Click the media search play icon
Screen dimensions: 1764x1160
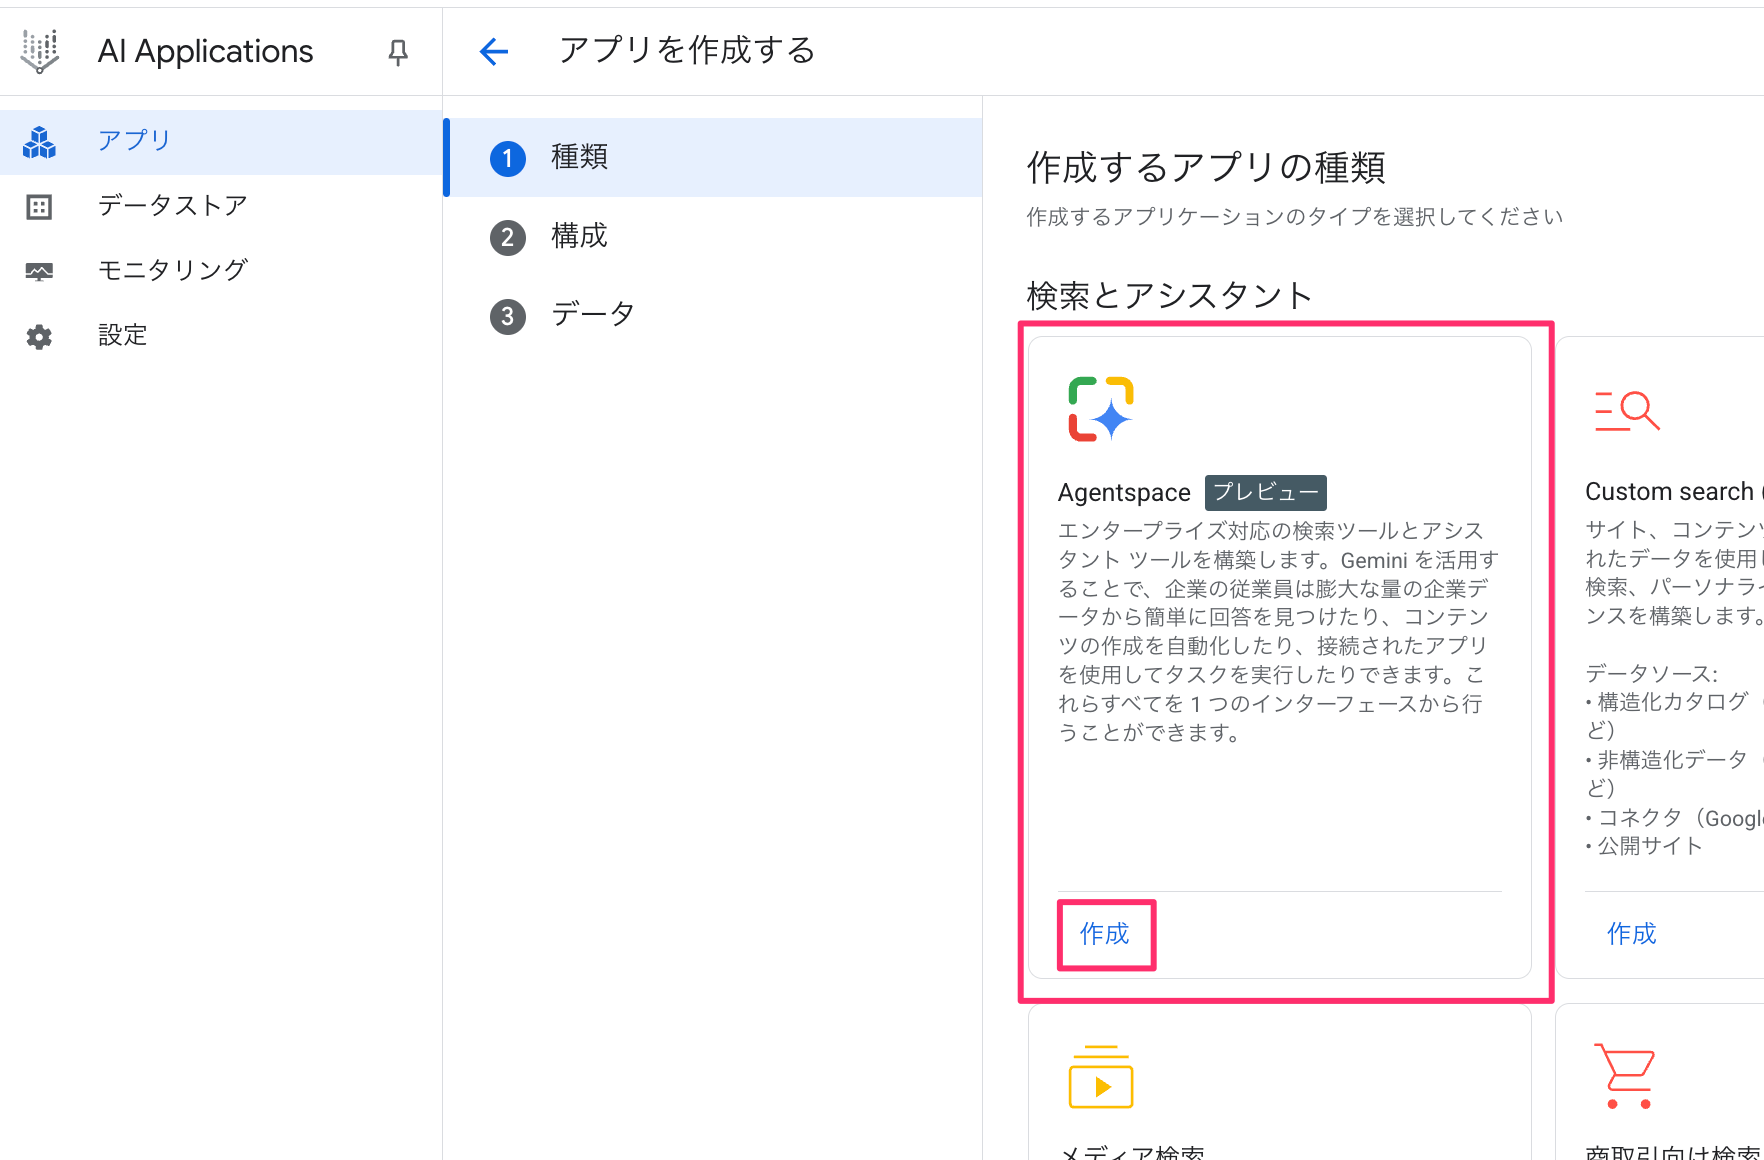(1100, 1077)
